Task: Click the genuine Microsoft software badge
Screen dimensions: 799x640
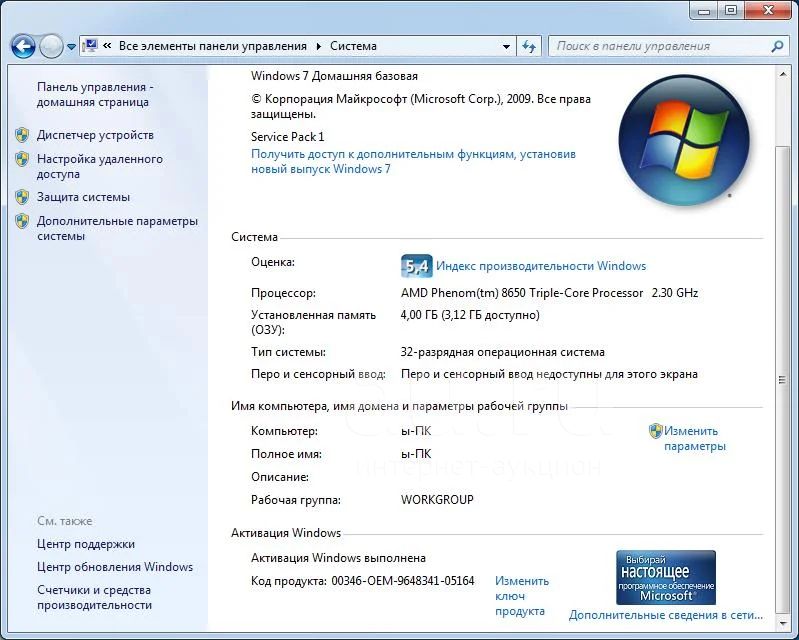Action: 666,577
